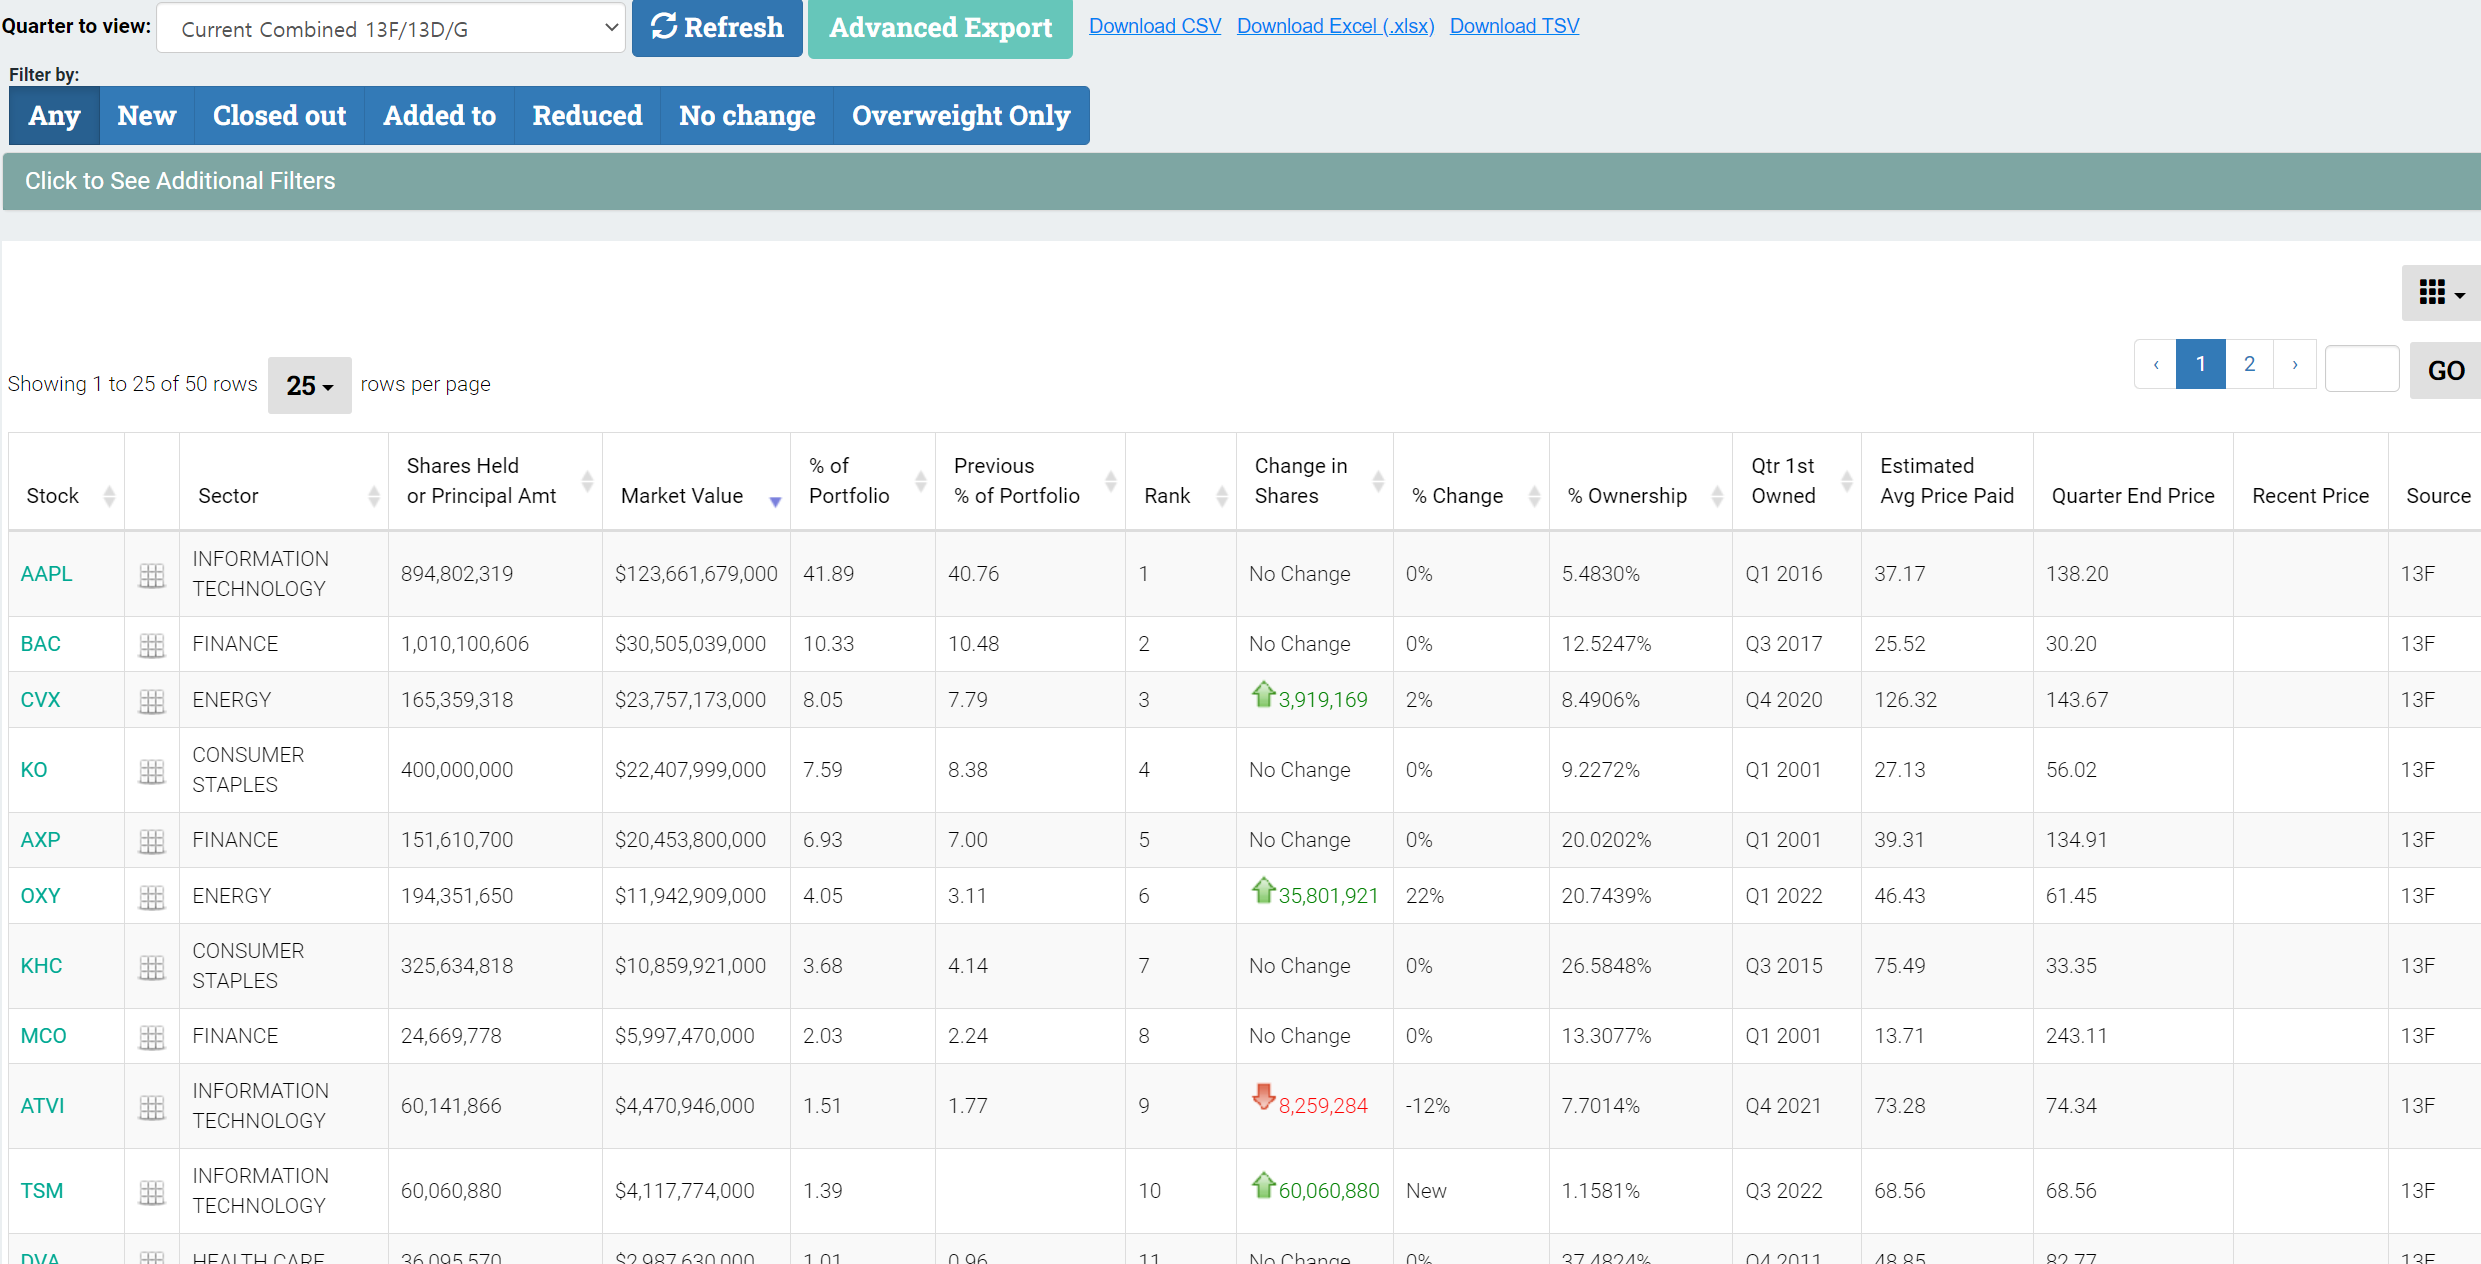The width and height of the screenshot is (2481, 1264).
Task: Open the 25 rows per page dropdown
Action: pyautogui.click(x=309, y=385)
